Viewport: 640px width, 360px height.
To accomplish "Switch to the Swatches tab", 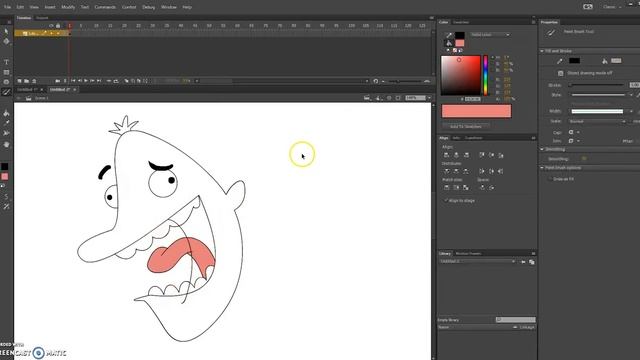I will (461, 22).
